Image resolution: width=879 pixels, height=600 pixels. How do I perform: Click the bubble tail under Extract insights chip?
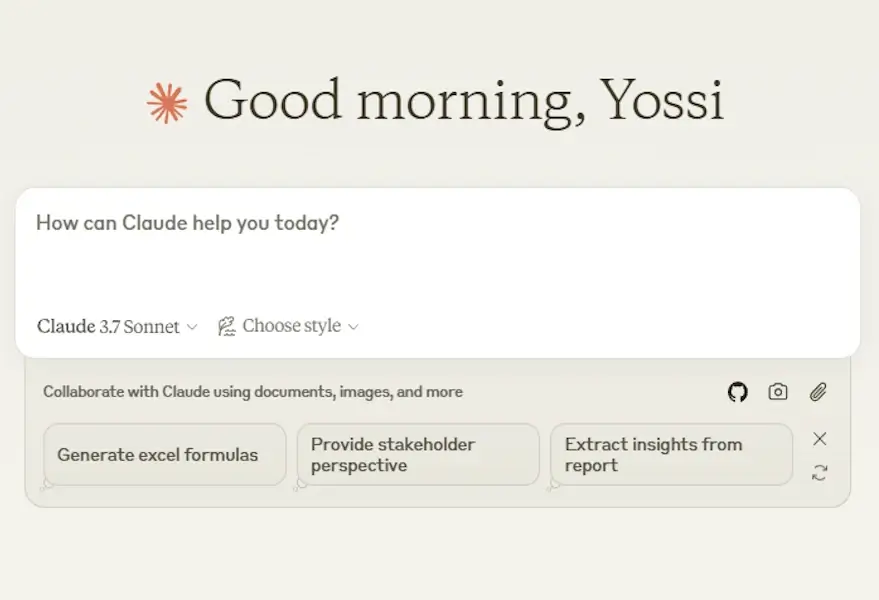pos(554,486)
